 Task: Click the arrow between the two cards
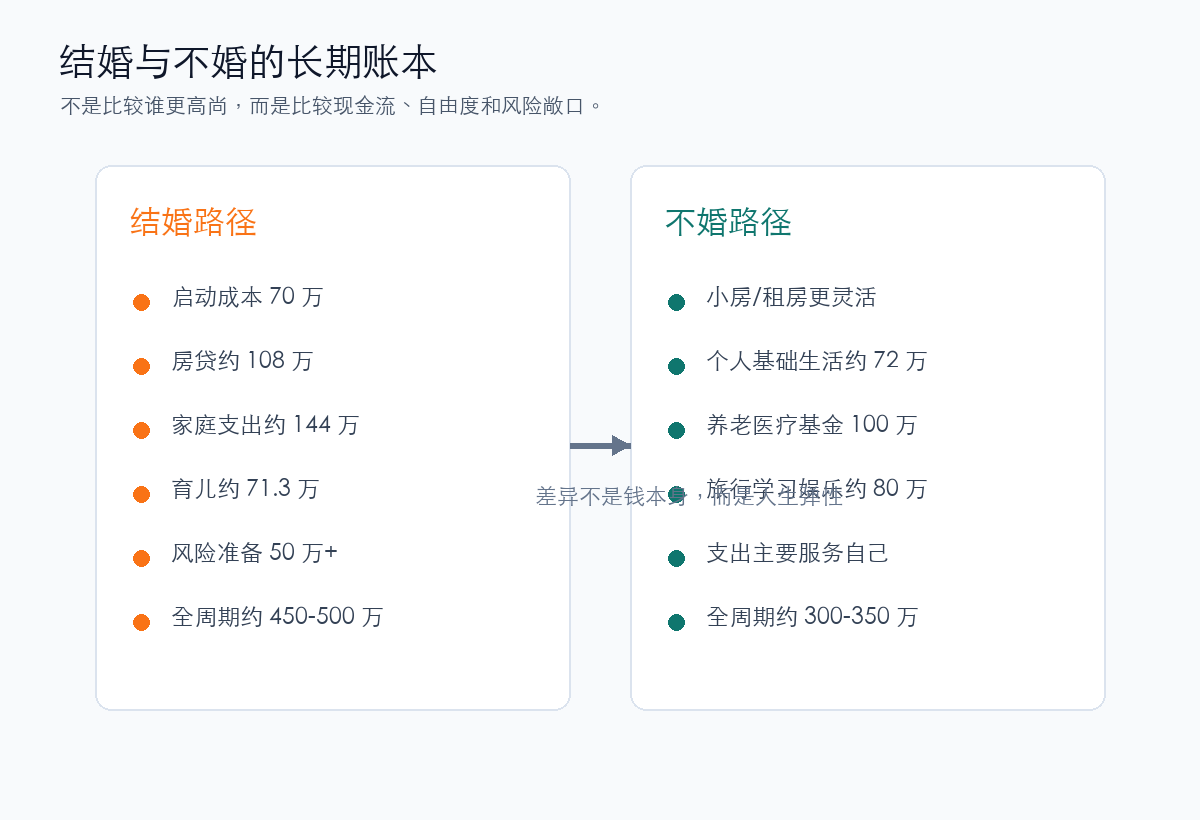[x=600, y=445]
